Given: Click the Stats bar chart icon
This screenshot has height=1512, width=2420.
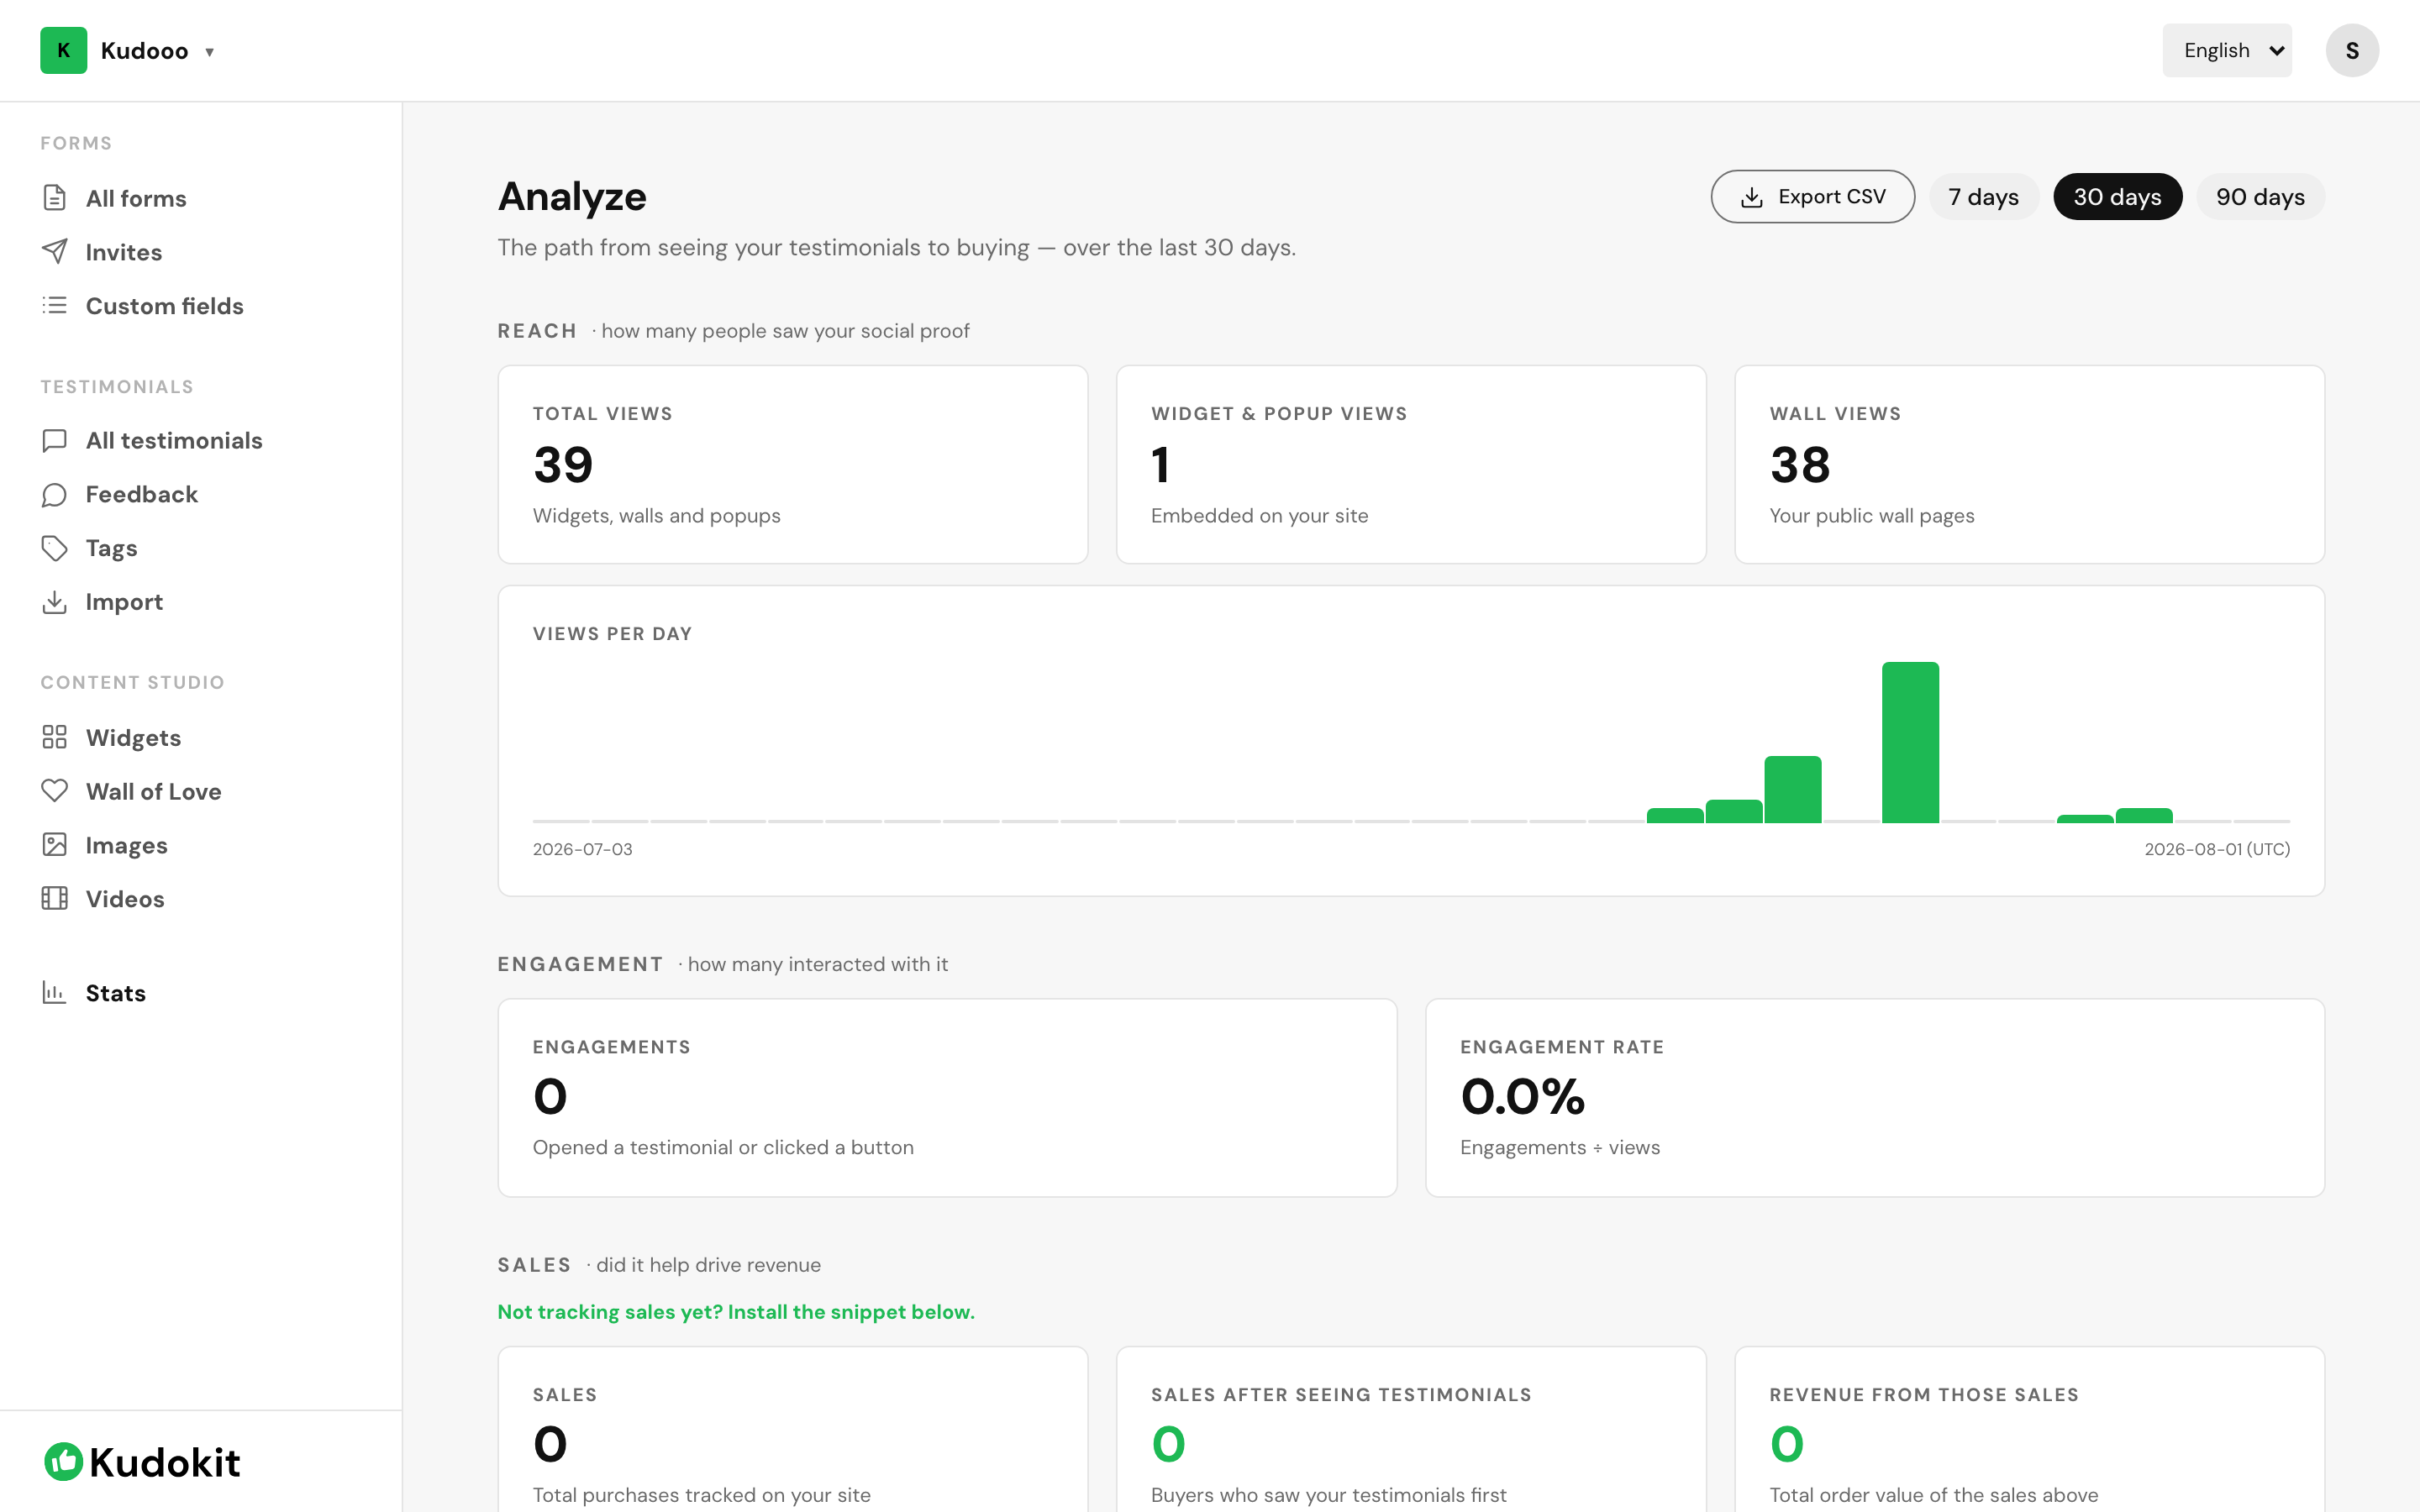Looking at the screenshot, I should click(55, 993).
